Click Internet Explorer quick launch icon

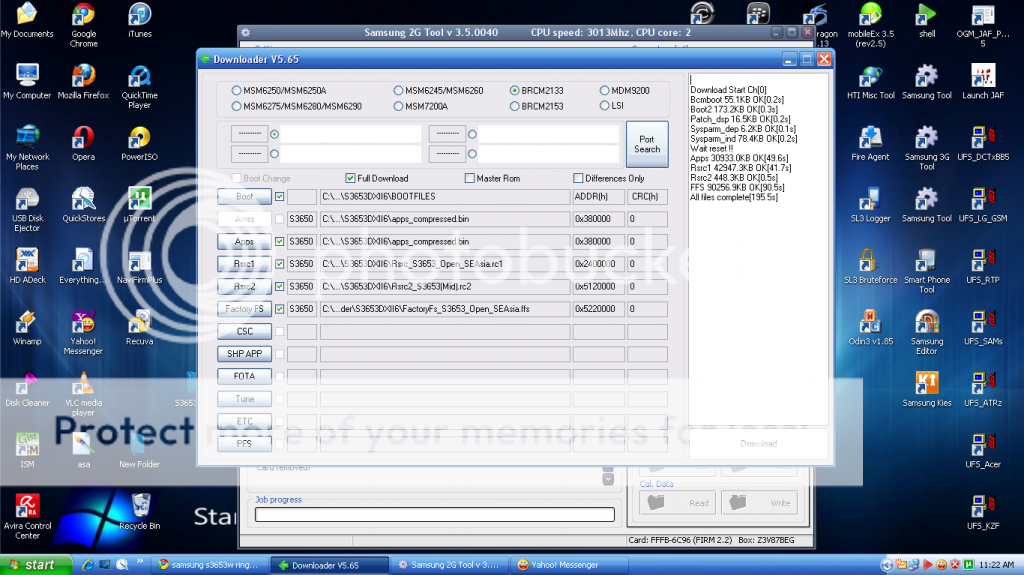click(88, 565)
